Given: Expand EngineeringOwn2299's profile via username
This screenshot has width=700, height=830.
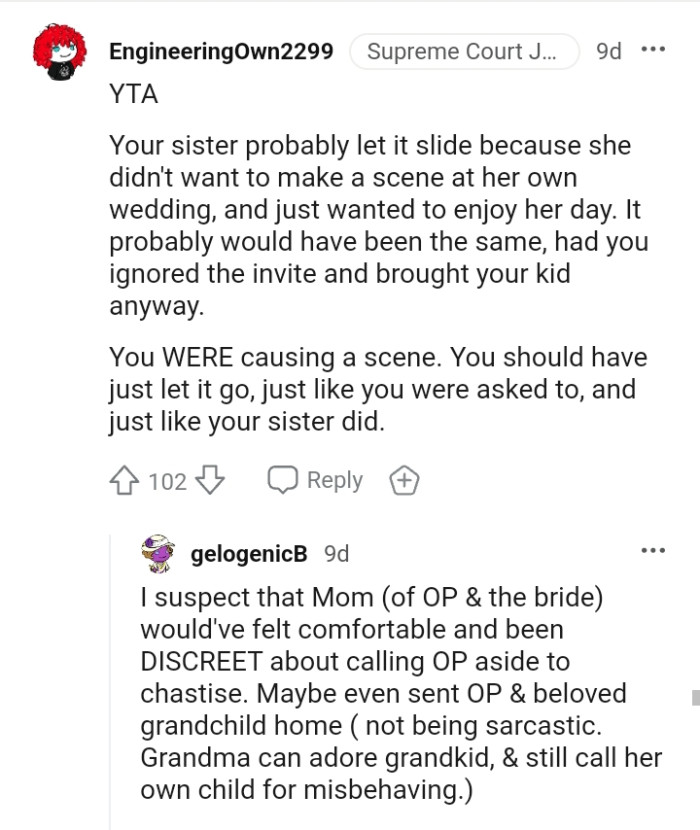Looking at the screenshot, I should [x=222, y=51].
